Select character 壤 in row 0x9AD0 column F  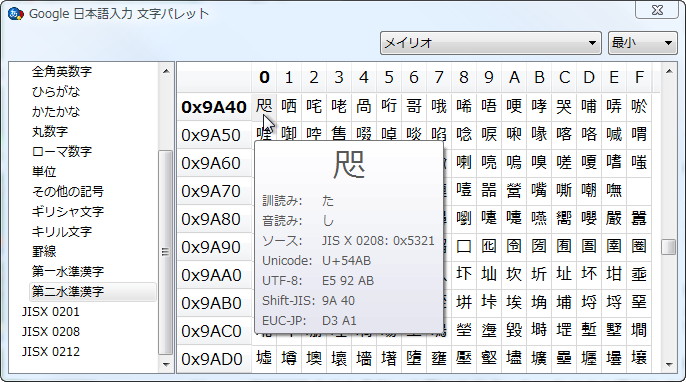639,358
